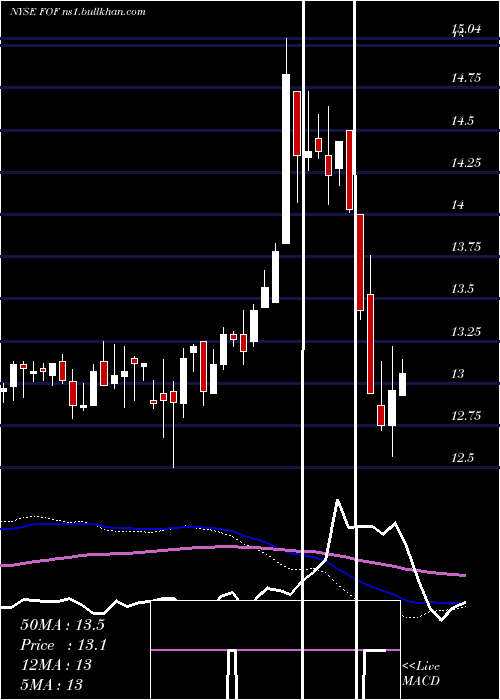
Task: Click the 13.25 price axis label
Action: coord(466,331)
